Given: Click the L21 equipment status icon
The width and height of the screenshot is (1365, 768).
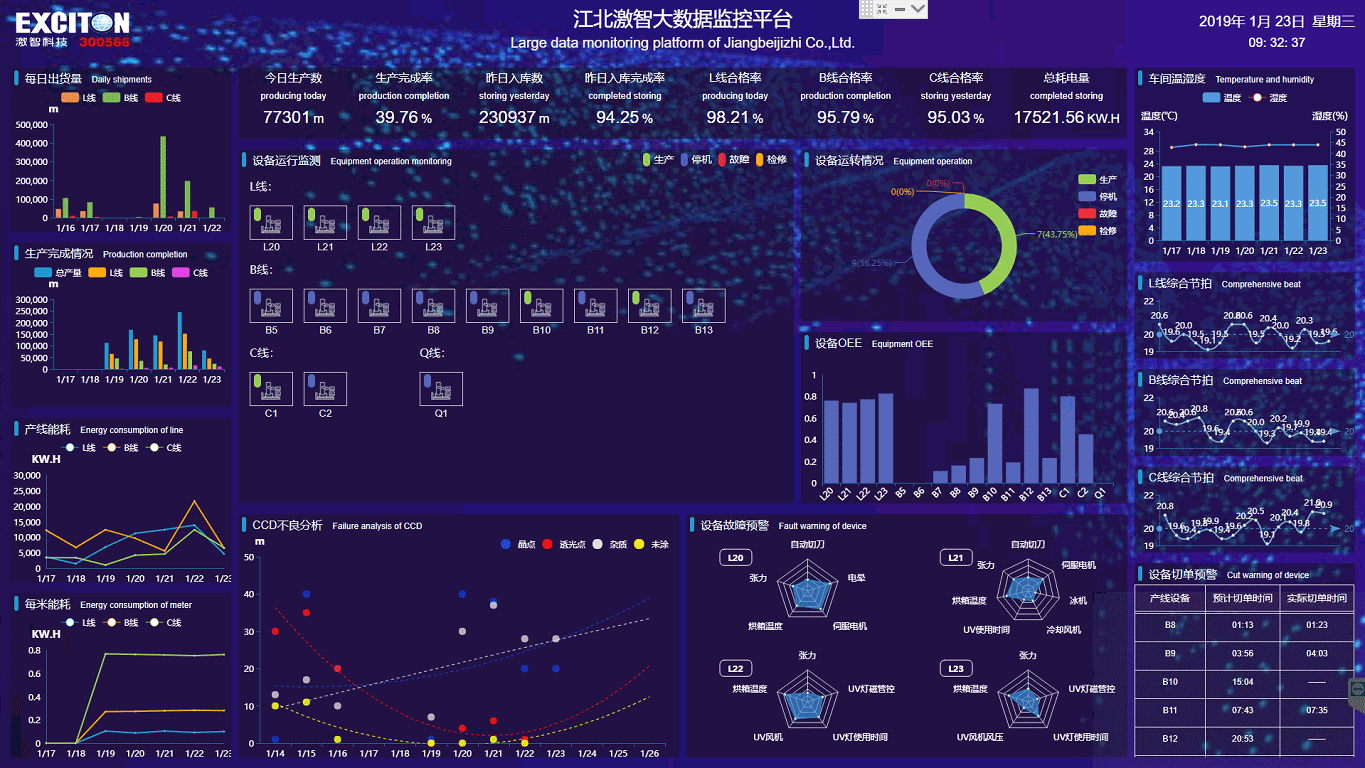Looking at the screenshot, I should 325,222.
